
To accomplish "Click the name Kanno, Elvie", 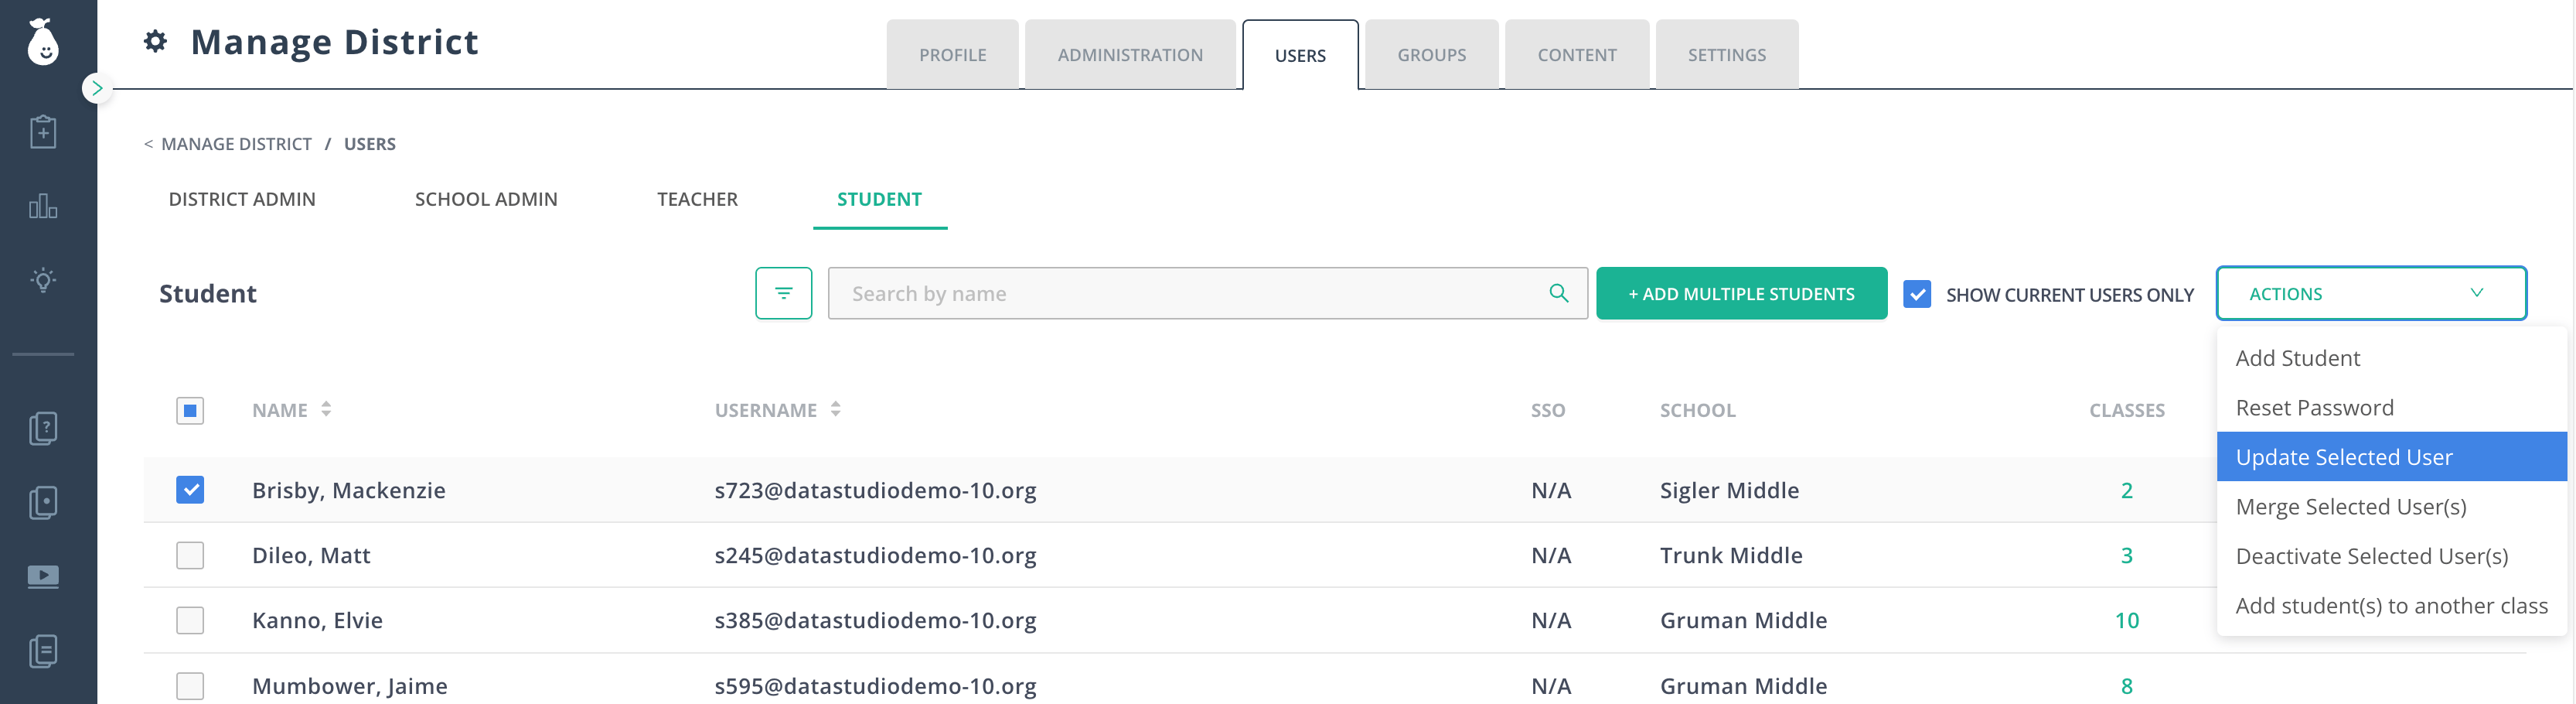I will pos(317,620).
